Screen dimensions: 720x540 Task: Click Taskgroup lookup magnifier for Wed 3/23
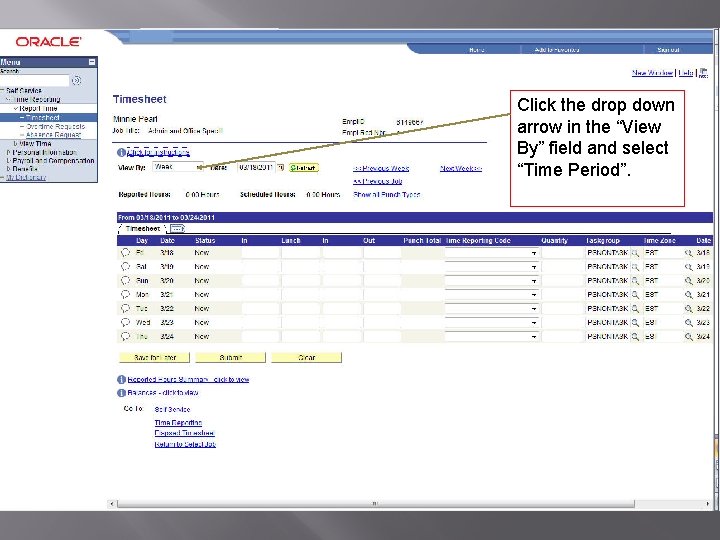coord(635,323)
